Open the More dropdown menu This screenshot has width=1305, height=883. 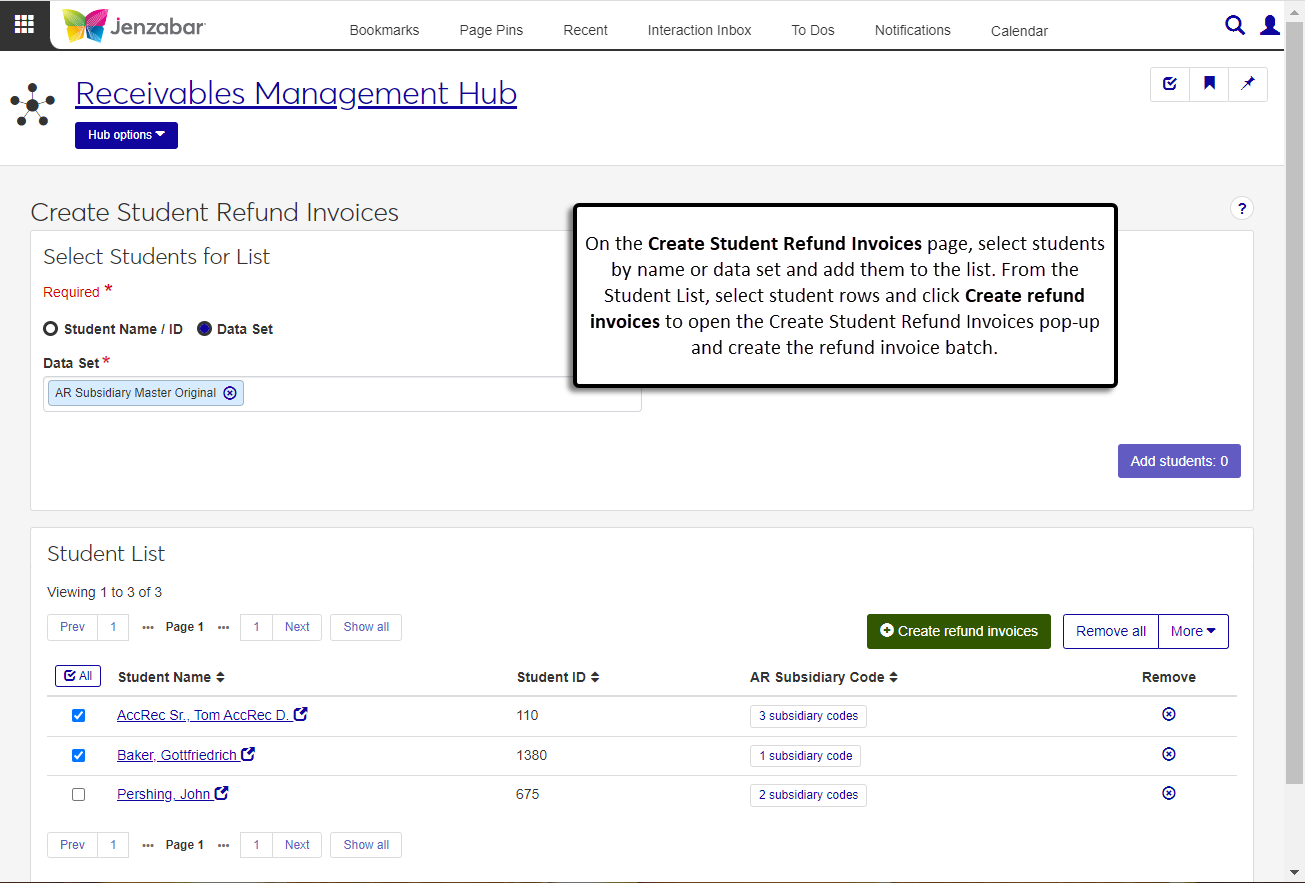pos(1192,631)
